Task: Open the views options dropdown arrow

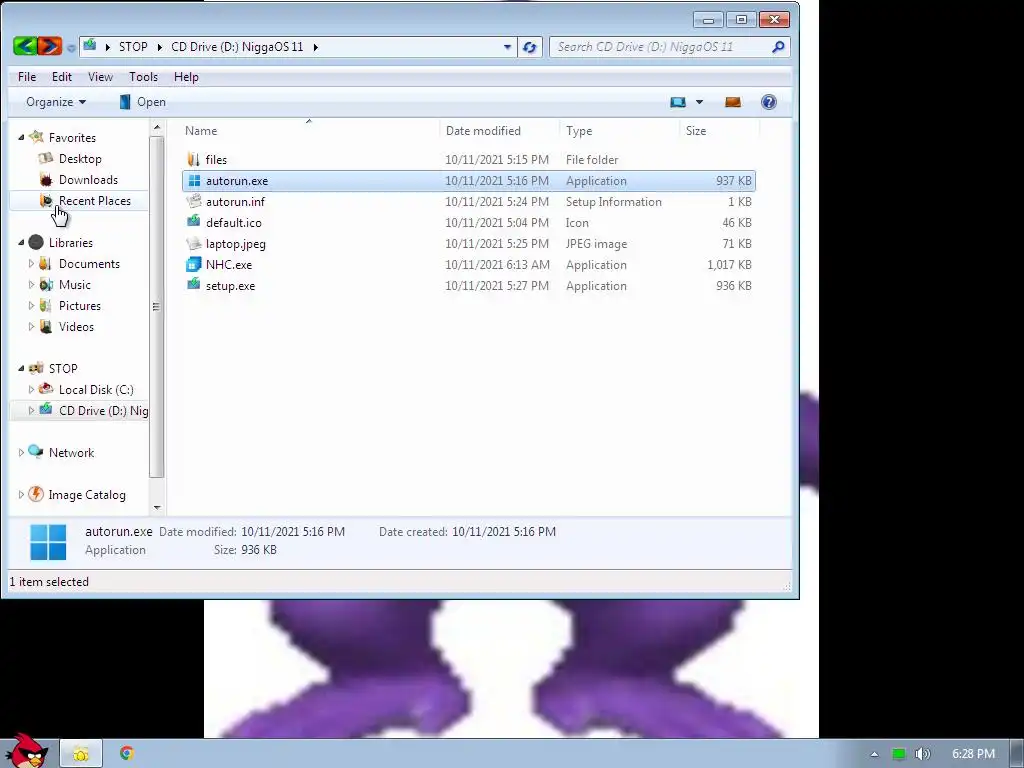Action: pos(699,102)
